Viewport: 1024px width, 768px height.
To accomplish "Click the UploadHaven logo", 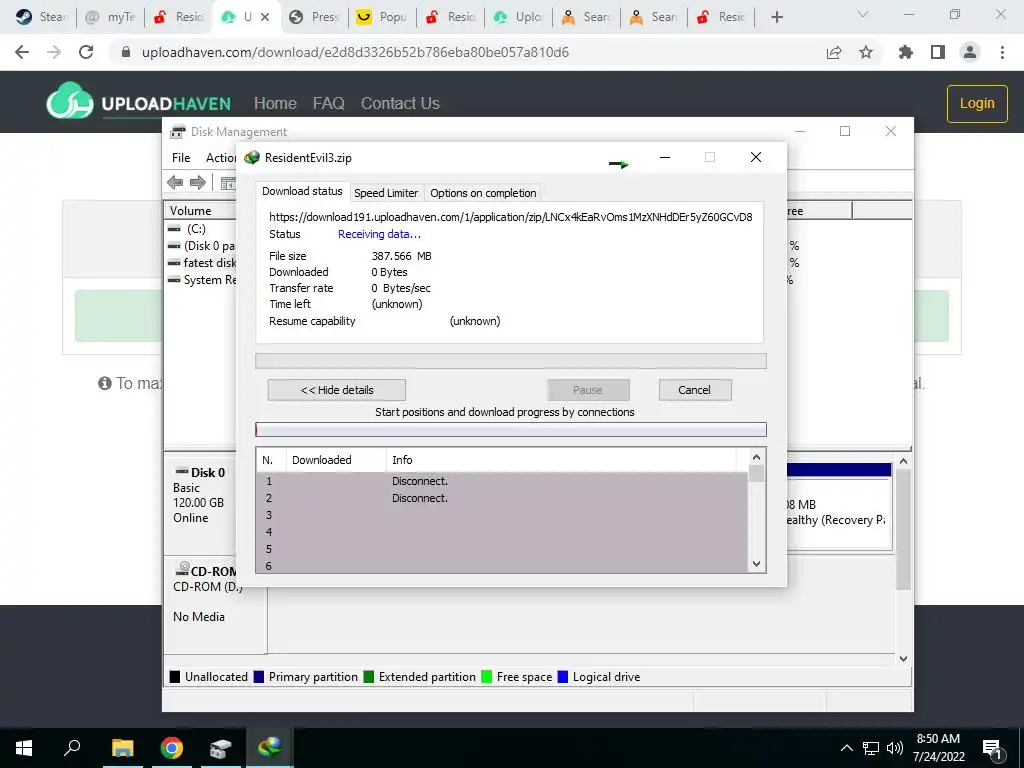I will pyautogui.click(x=138, y=102).
